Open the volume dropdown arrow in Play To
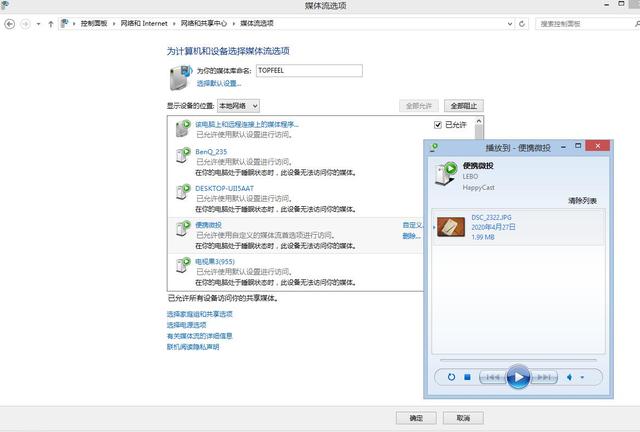This screenshot has height=432, width=640. (582, 377)
